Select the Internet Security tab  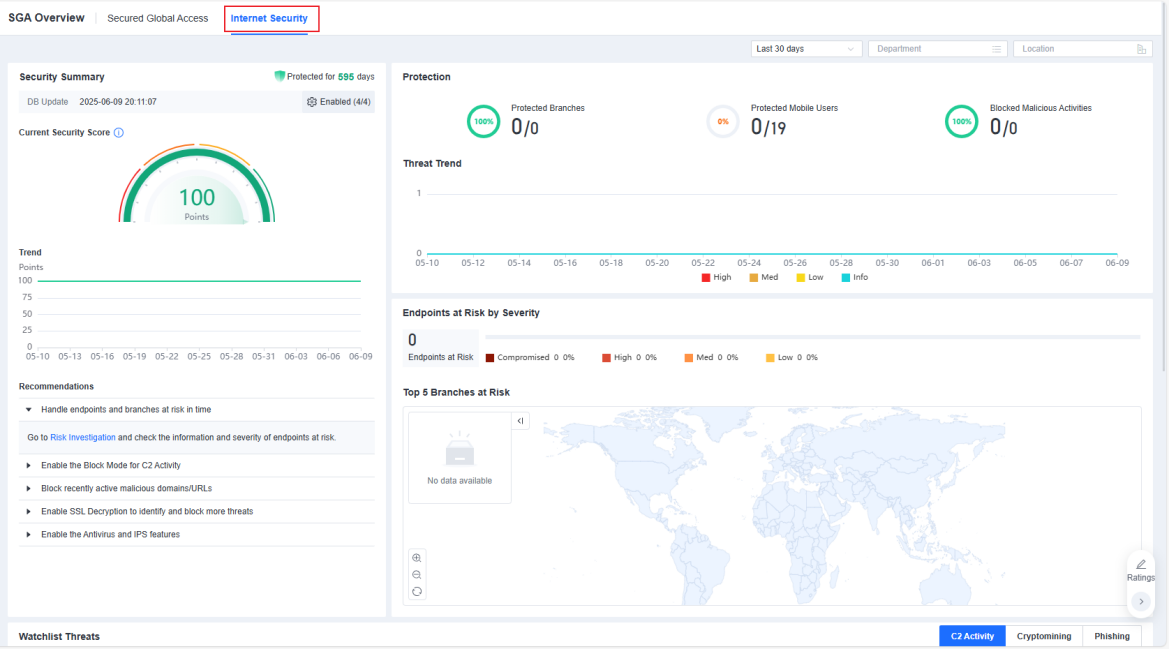(268, 18)
